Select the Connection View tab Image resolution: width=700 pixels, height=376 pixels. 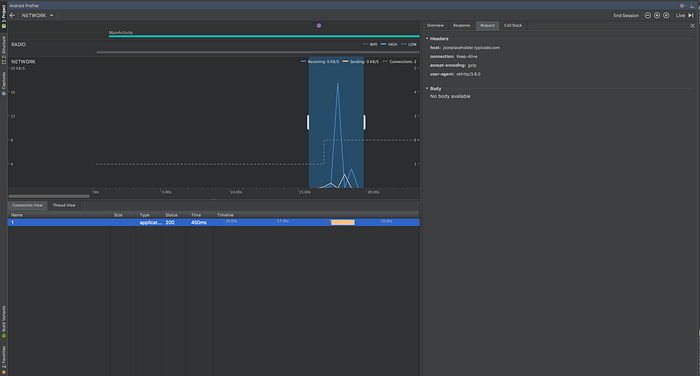(27, 205)
